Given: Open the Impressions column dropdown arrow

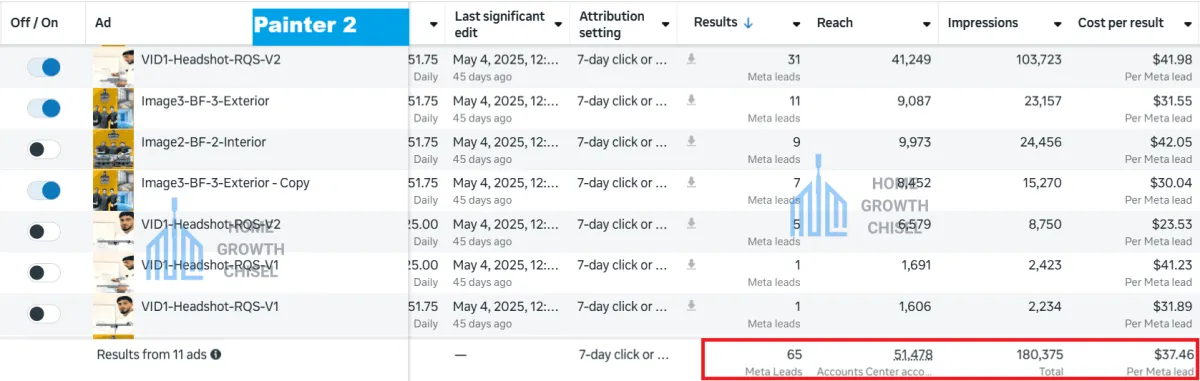Looking at the screenshot, I should click(x=1056, y=24).
